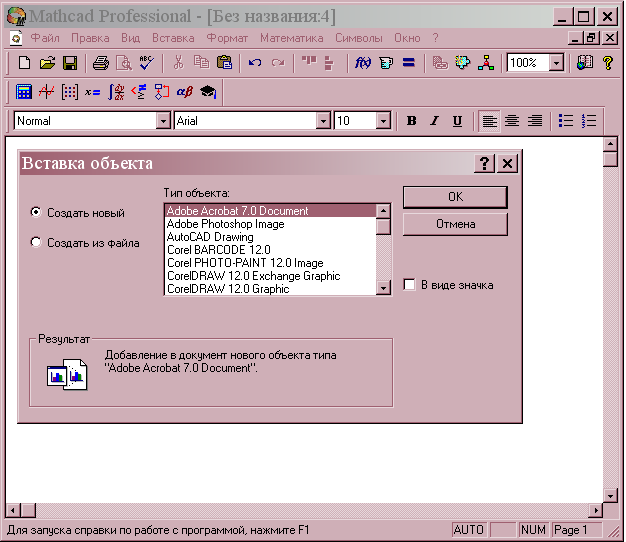This screenshot has width=626, height=542.
Task: Toggle center text alignment button
Action: 512,121
